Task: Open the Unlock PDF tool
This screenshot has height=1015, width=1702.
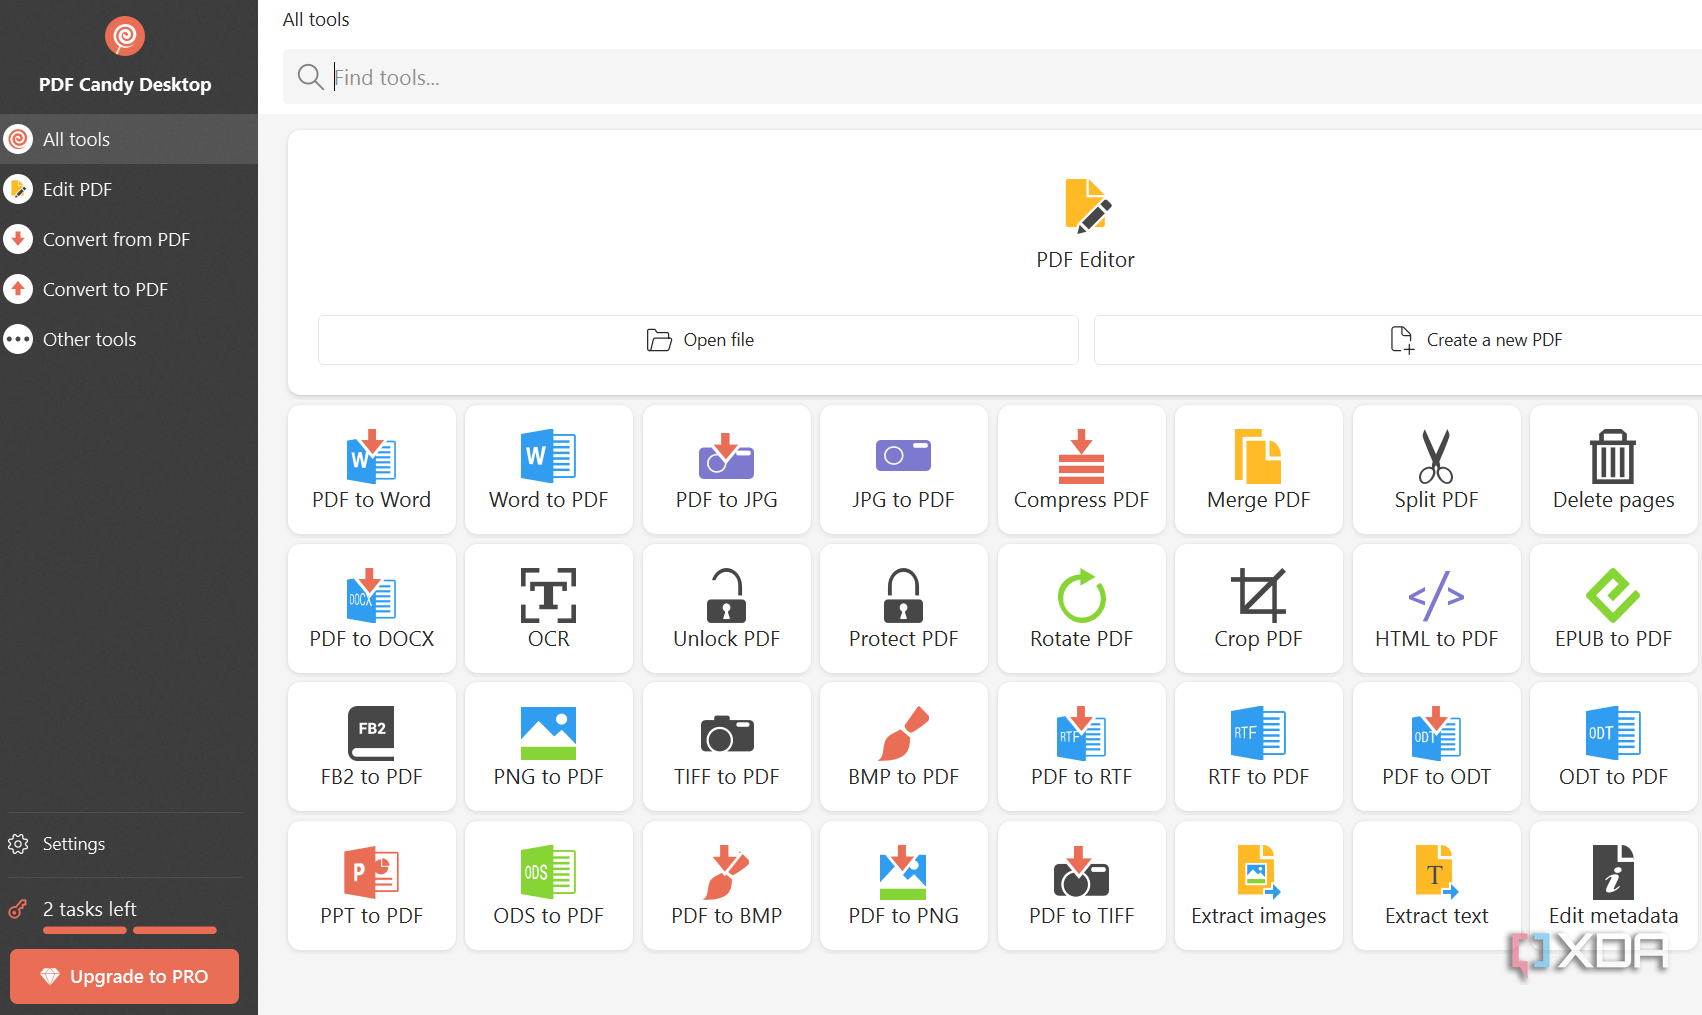Action: (726, 608)
